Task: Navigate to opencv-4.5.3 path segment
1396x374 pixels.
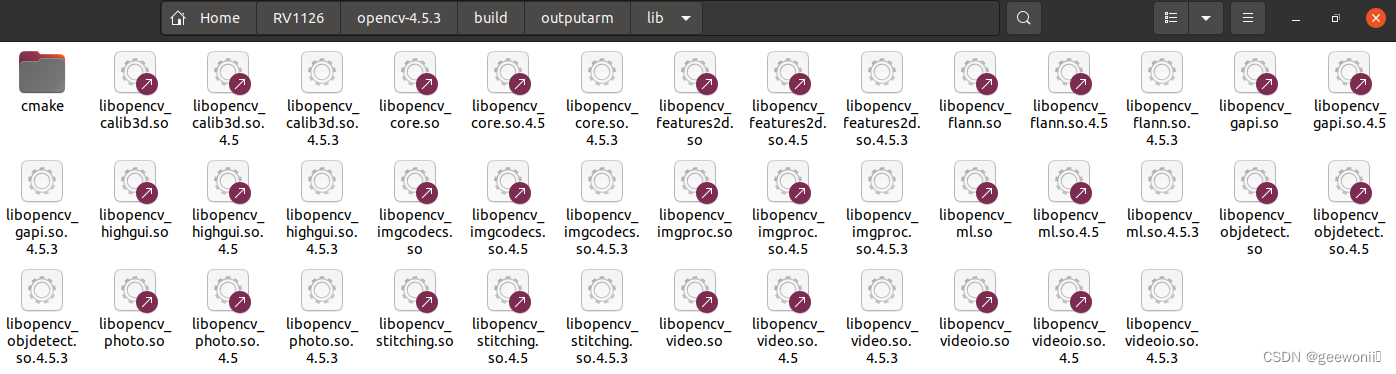Action: tap(399, 18)
